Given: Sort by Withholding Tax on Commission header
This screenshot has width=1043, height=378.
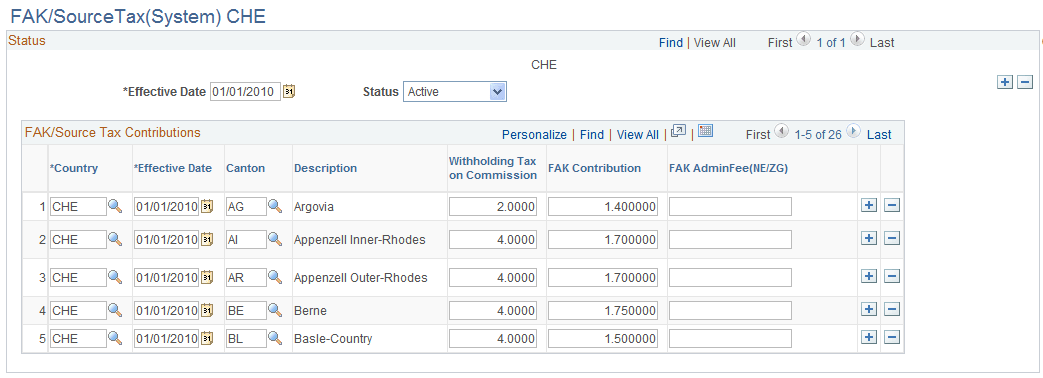Looking at the screenshot, I should (x=493, y=168).
